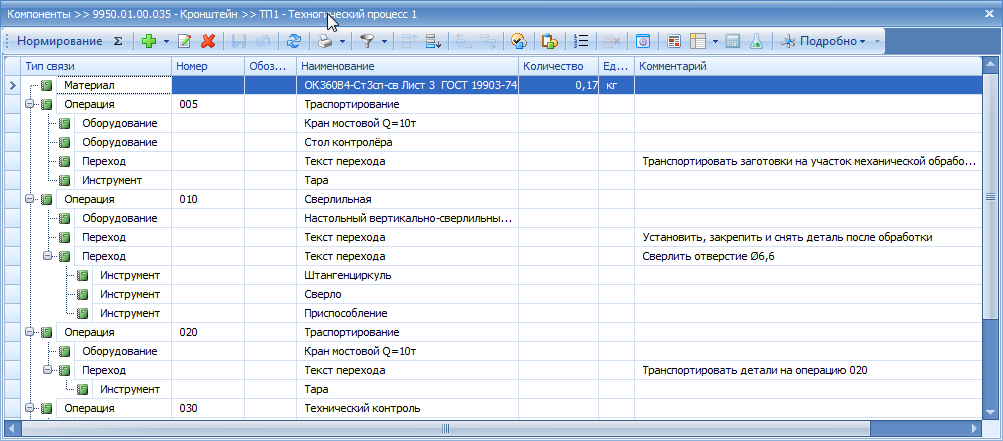Click the numbered list renumber icon
Viewport: 1003px width, 441px height.
(581, 41)
